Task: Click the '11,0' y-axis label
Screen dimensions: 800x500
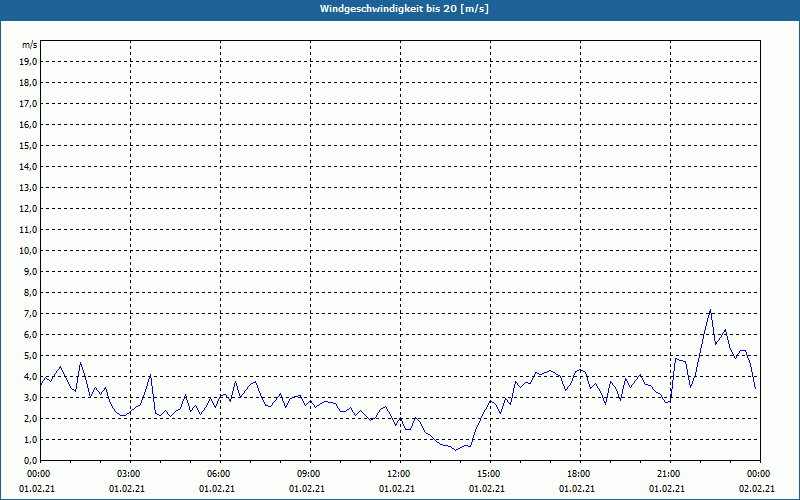Action: point(29,230)
